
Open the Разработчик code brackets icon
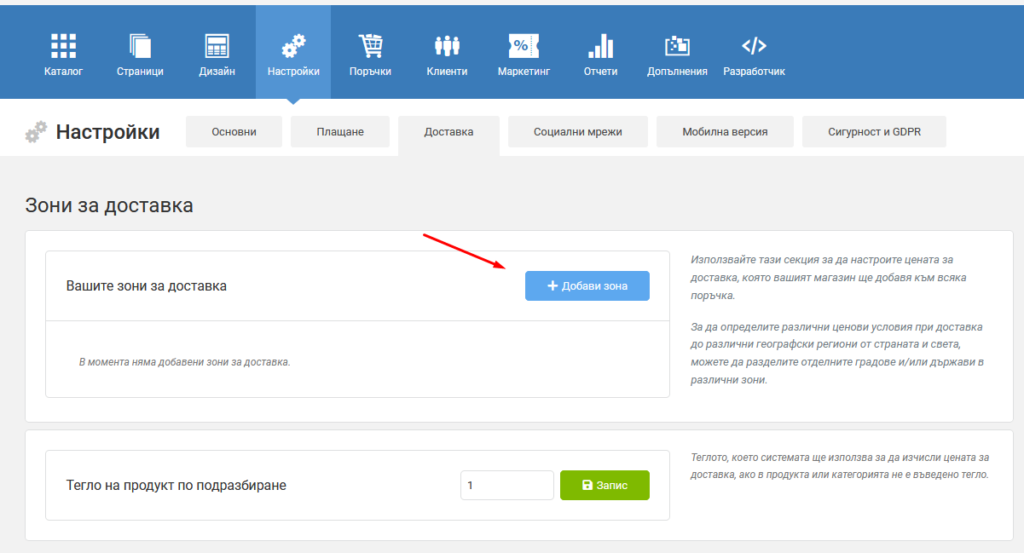754,46
